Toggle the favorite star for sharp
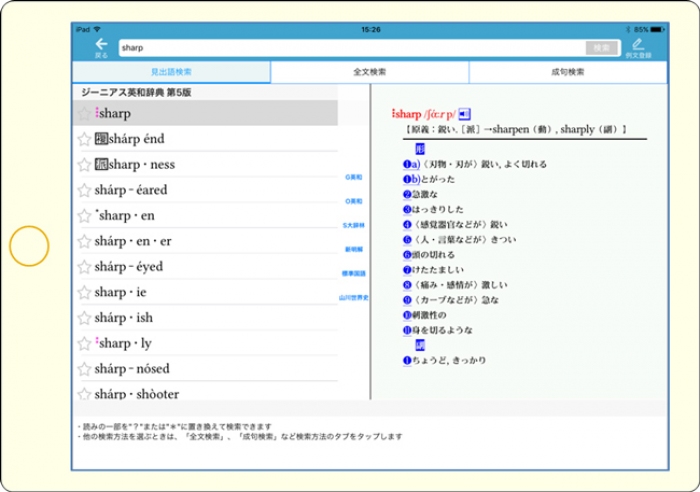Viewport: 700px width, 492px height. pos(85,114)
